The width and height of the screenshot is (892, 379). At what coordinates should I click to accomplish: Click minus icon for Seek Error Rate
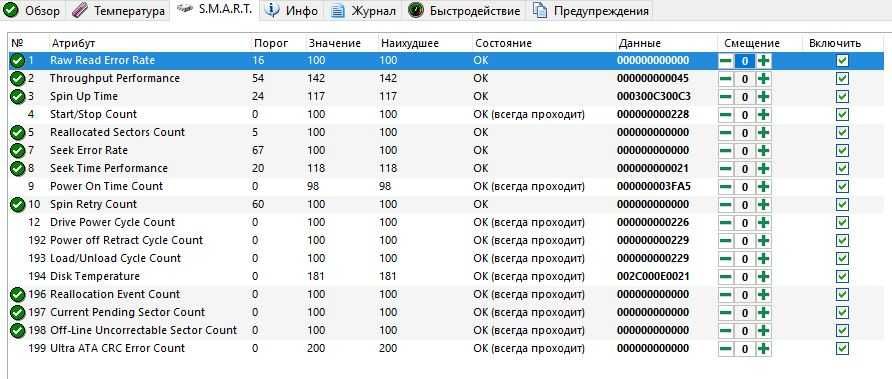pyautogui.click(x=726, y=151)
